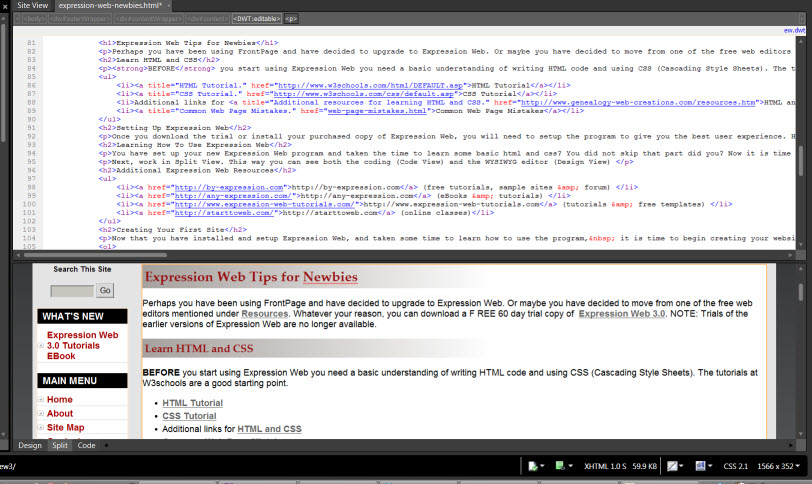Image resolution: width=812 pixels, height=484 pixels.
Task: Click the design pane vertical scrollbar thumb
Action: click(801, 291)
